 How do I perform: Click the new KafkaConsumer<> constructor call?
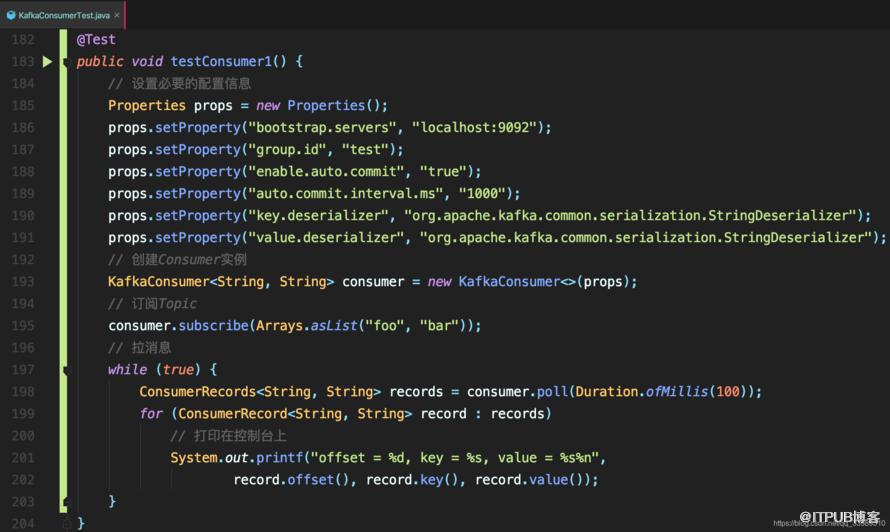click(x=532, y=282)
